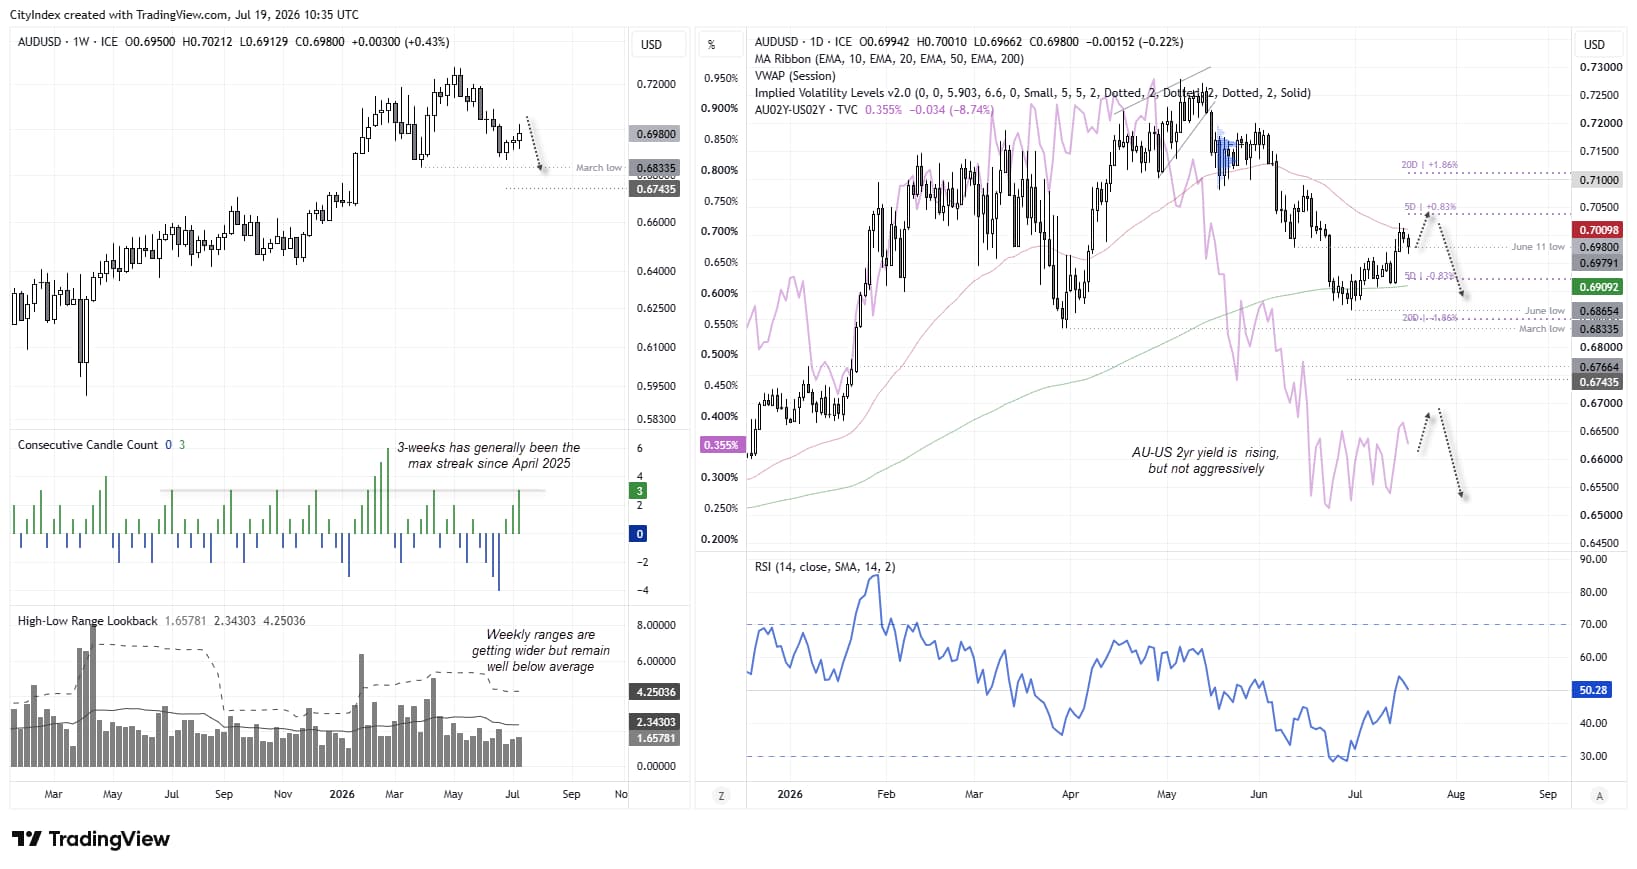Click the 0.67435 price label on the weekly chart

pos(656,189)
